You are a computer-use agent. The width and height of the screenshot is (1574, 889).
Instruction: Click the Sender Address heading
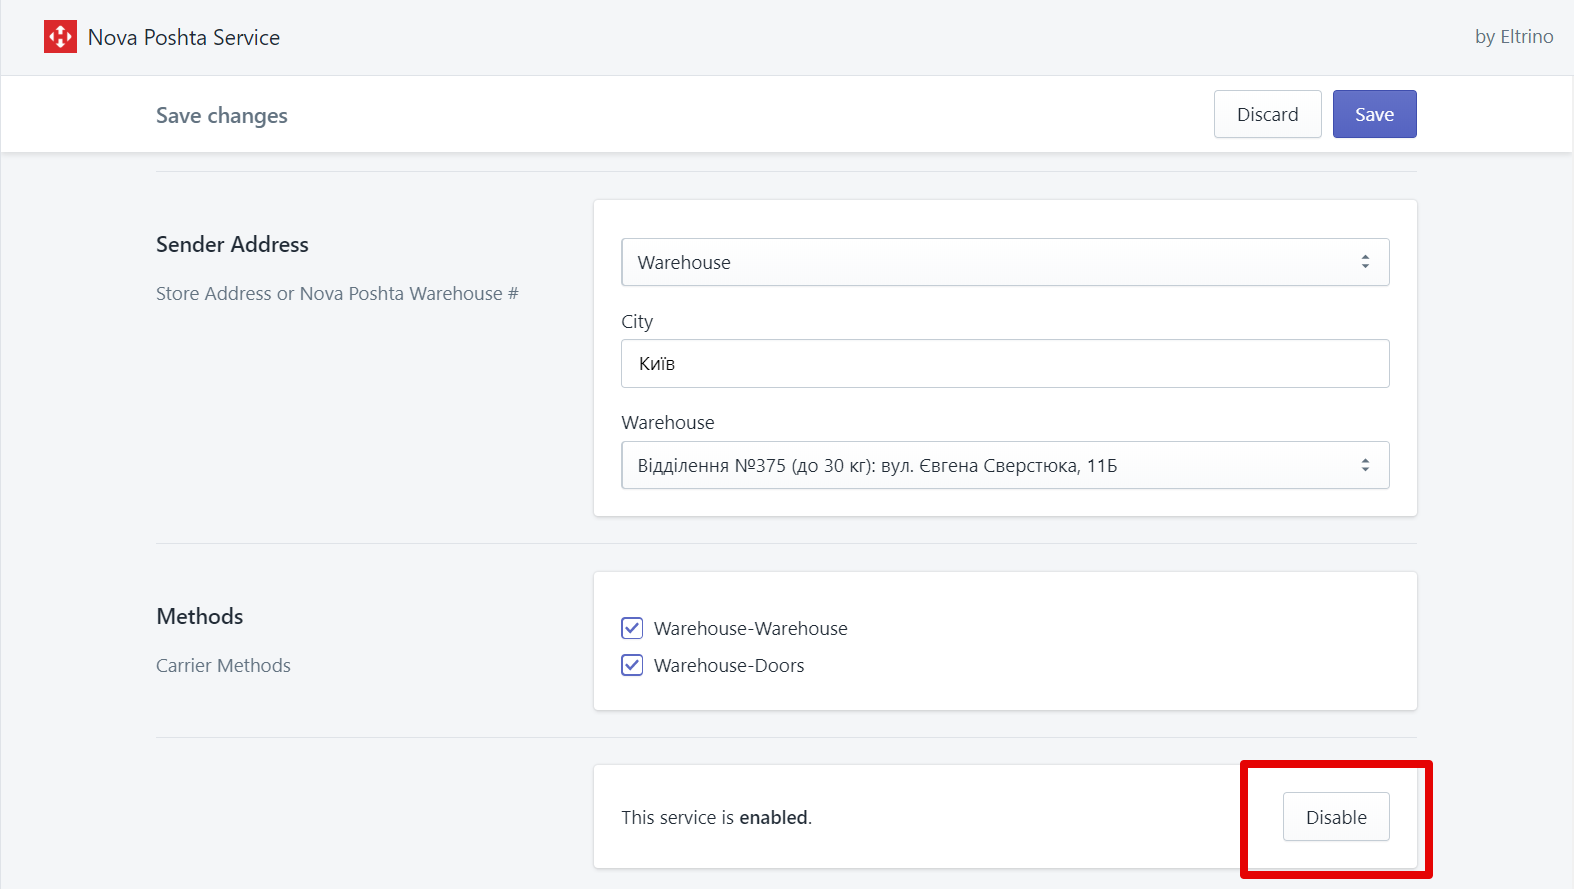tap(232, 244)
